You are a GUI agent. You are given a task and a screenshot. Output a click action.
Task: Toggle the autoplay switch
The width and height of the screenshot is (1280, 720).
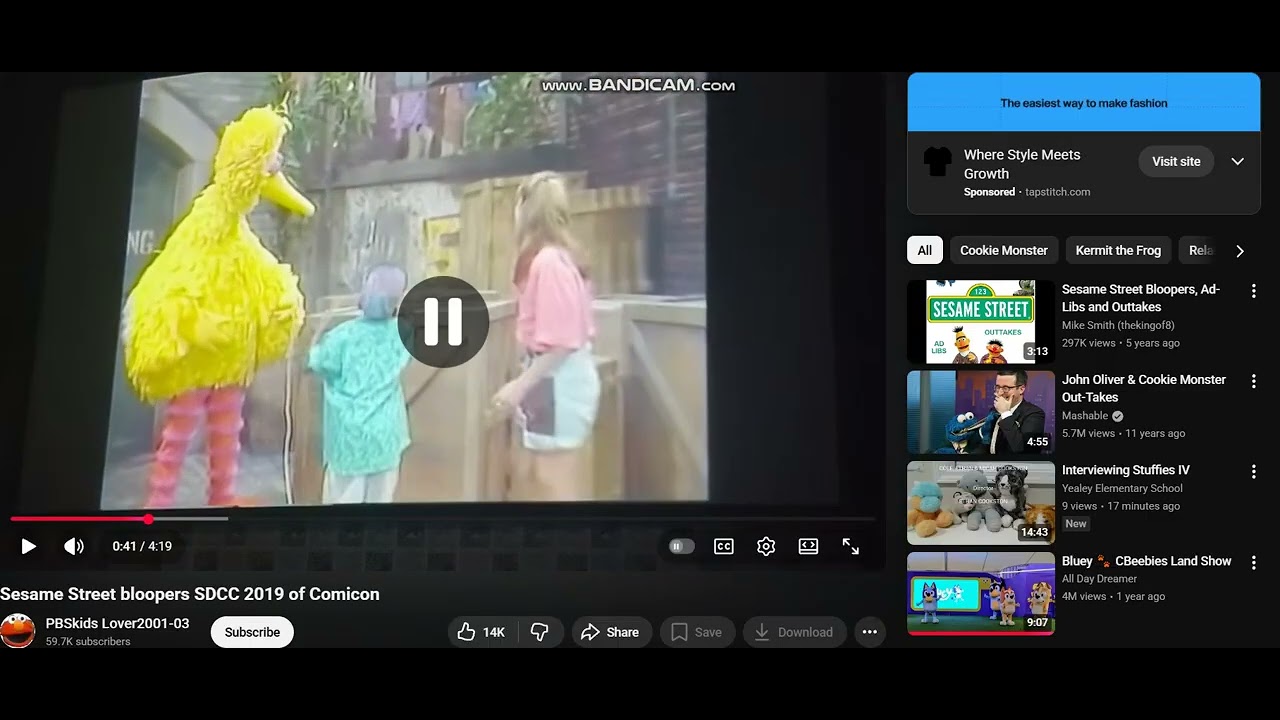click(x=681, y=546)
